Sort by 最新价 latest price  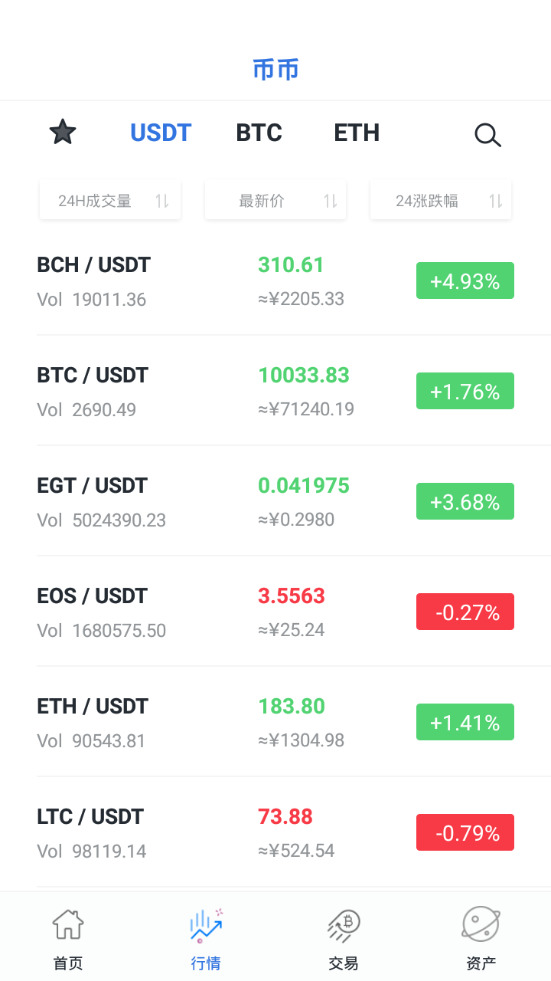tap(275, 200)
